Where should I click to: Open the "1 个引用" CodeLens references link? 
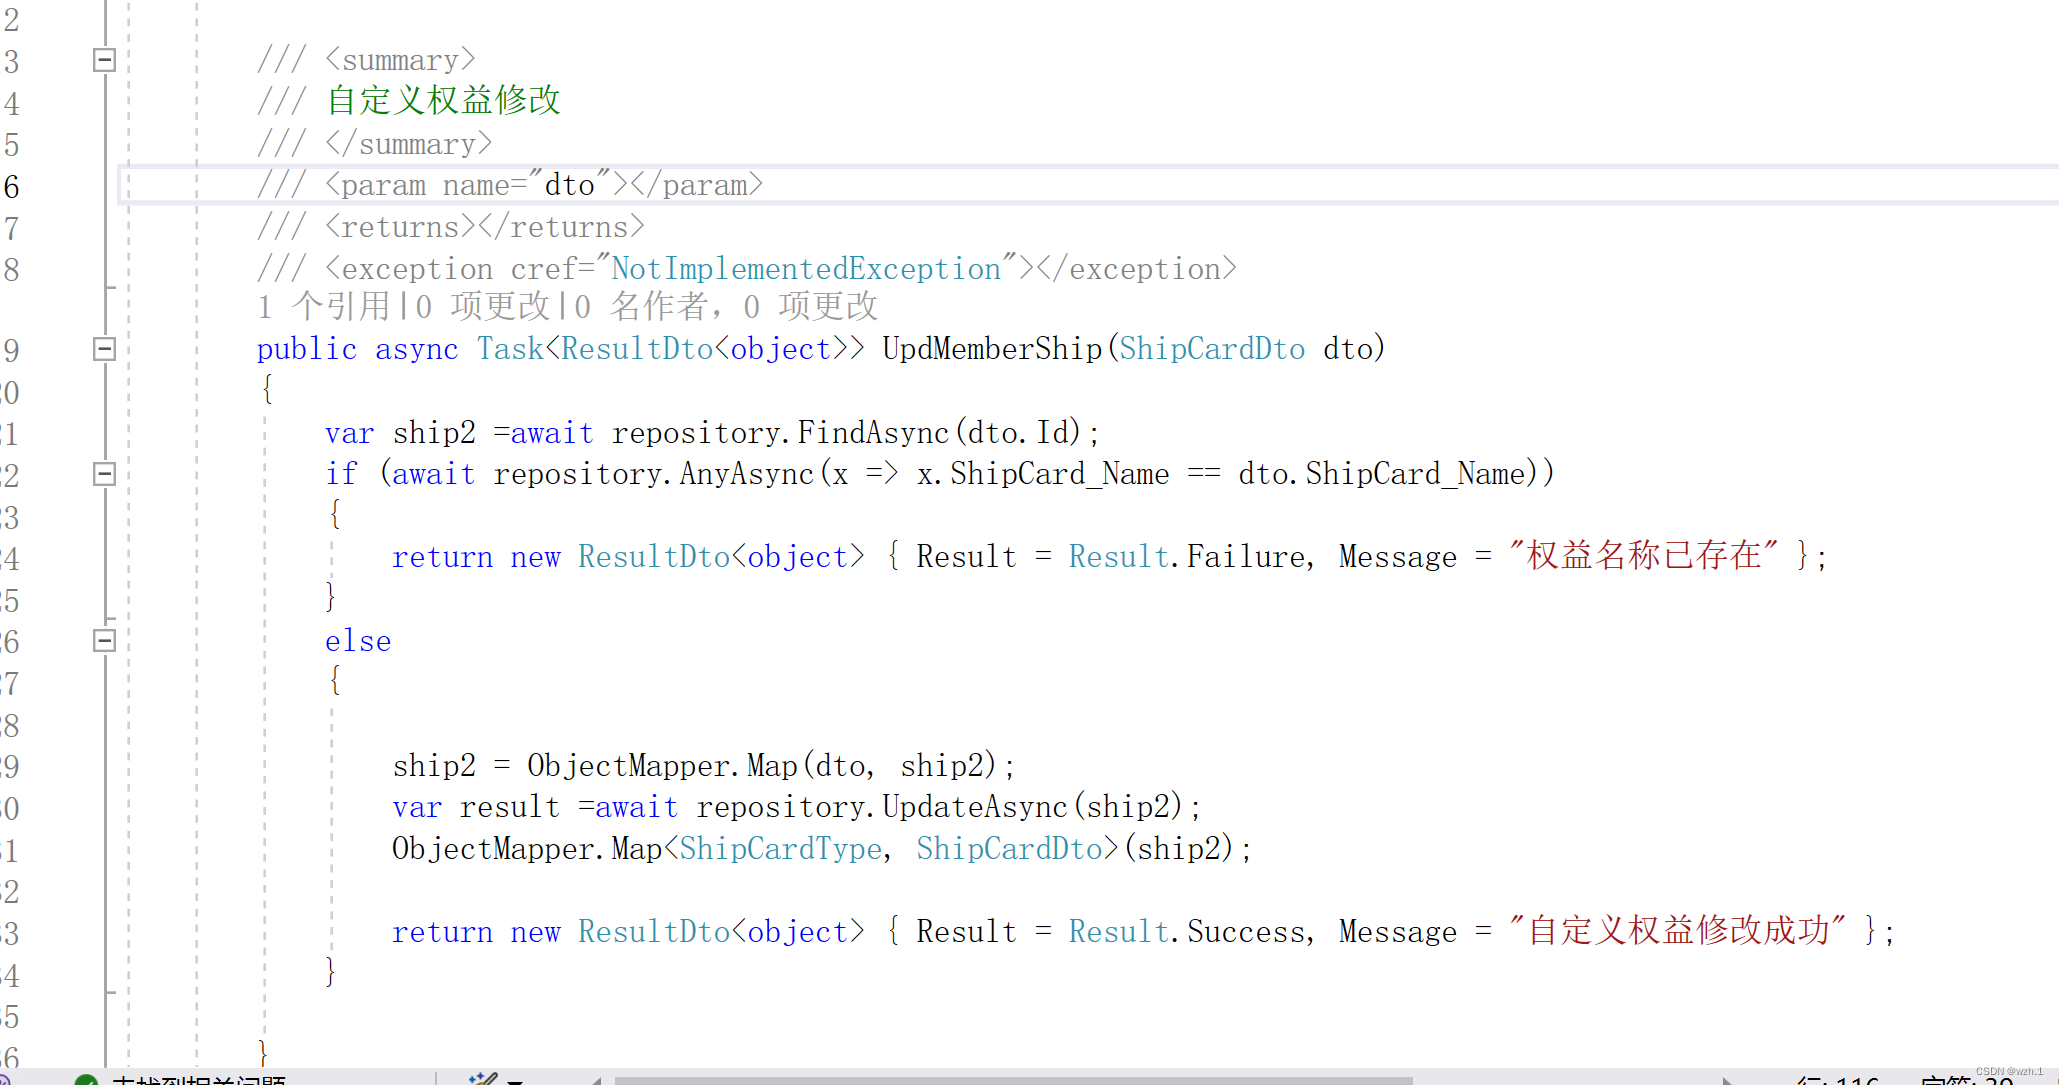click(325, 306)
